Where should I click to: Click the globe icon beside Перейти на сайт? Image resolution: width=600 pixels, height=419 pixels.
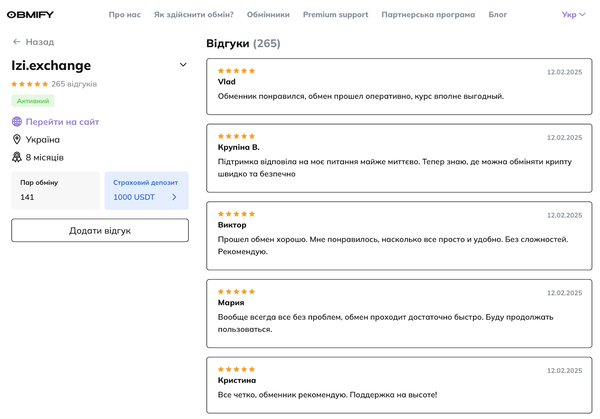click(17, 122)
